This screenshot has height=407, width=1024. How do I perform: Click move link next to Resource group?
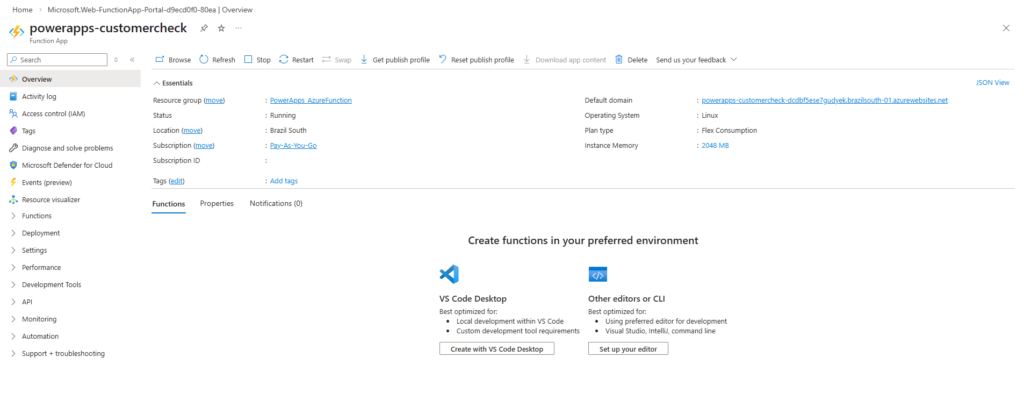[214, 101]
